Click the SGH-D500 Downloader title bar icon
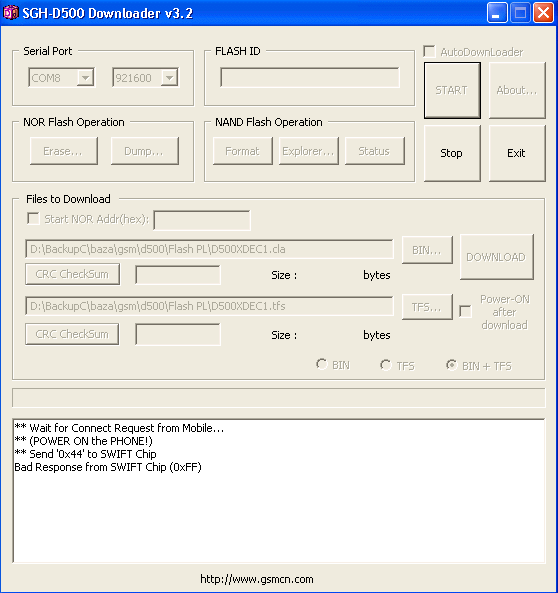 point(10,13)
